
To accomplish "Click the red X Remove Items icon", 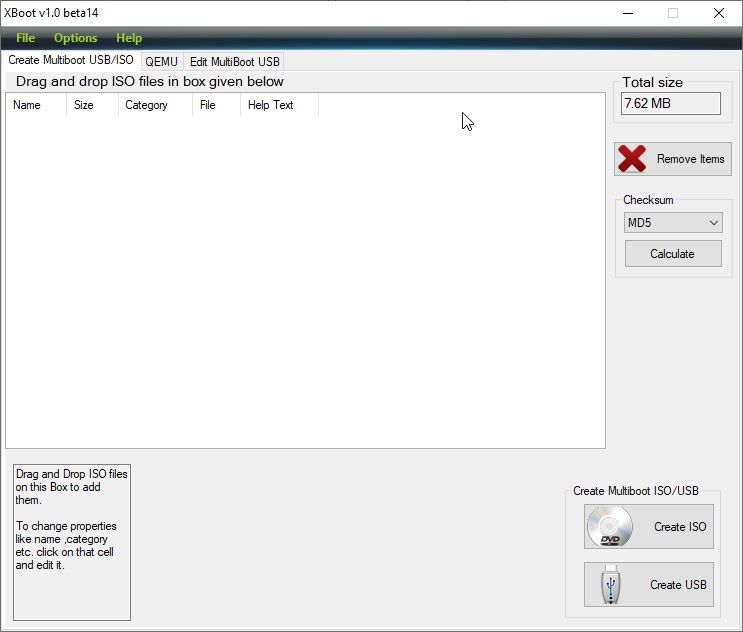I will pyautogui.click(x=632, y=159).
